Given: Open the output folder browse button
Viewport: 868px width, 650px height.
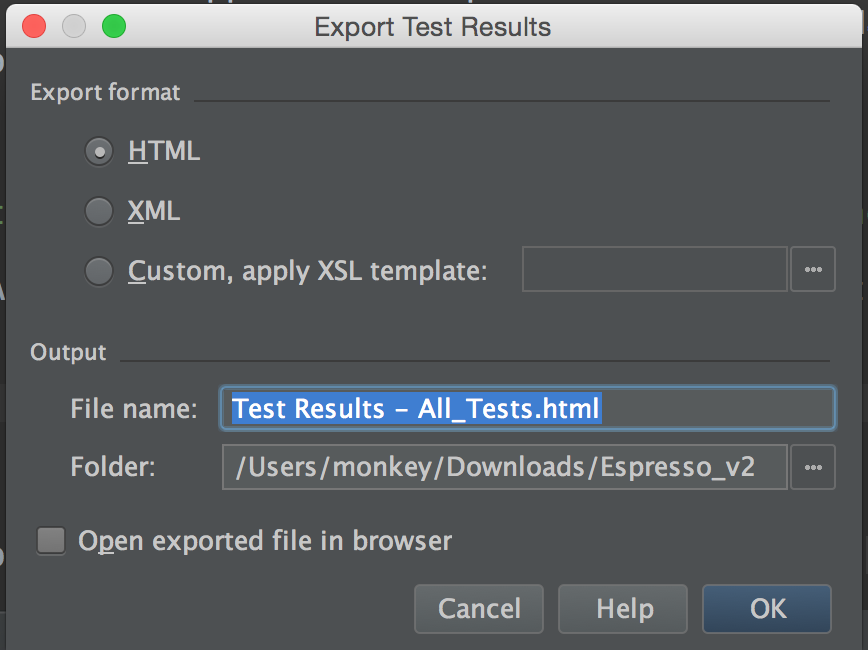Looking at the screenshot, I should pyautogui.click(x=812, y=467).
